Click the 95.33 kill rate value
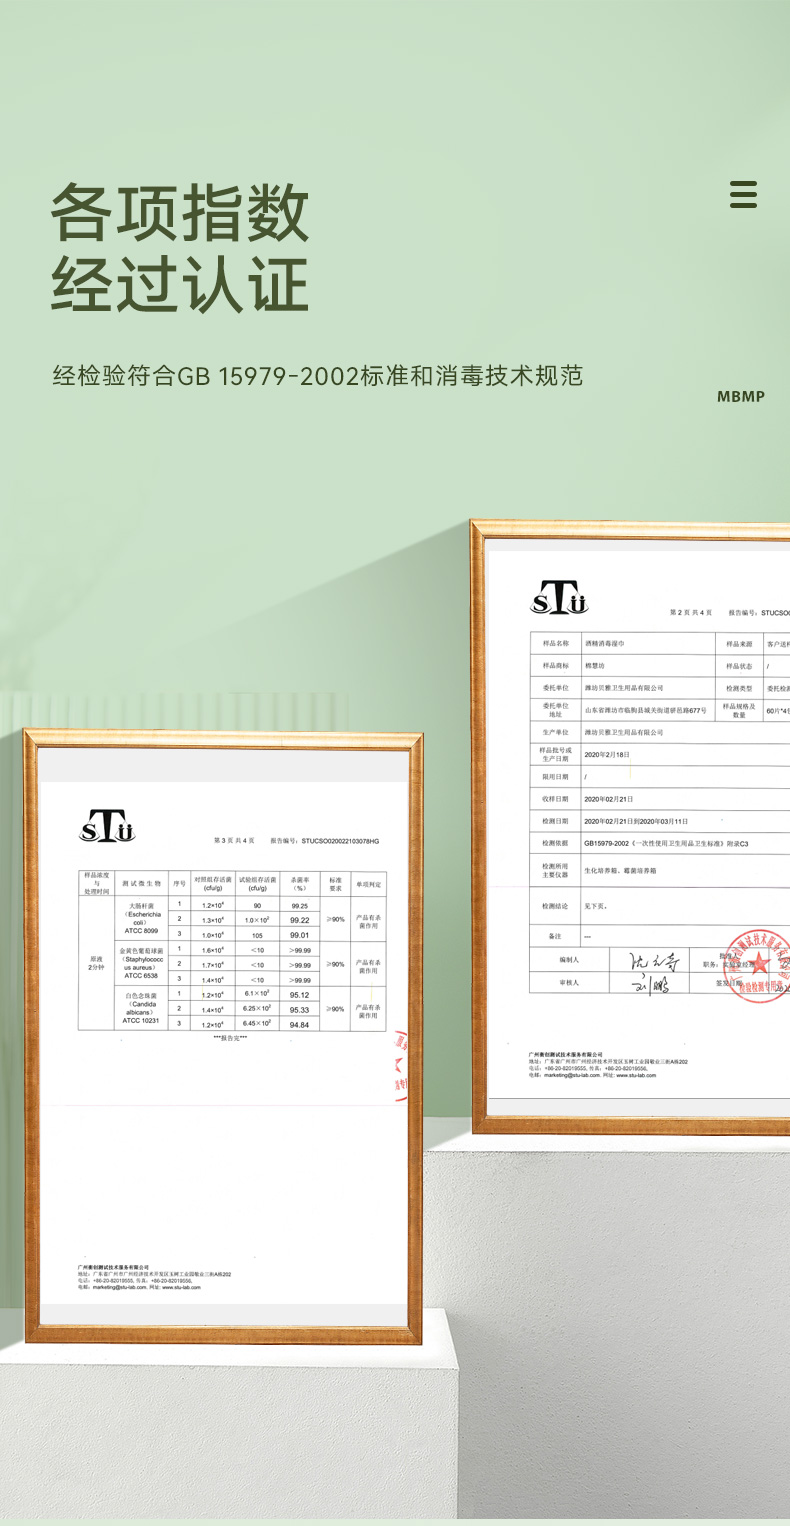This screenshot has width=790, height=1526. pos(299,1009)
